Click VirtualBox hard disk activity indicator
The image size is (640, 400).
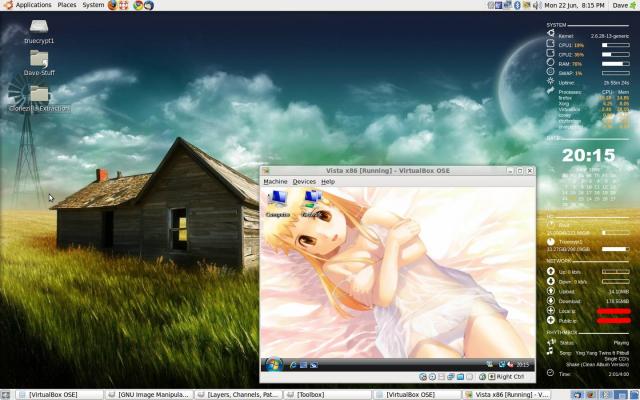pyautogui.click(x=423, y=377)
